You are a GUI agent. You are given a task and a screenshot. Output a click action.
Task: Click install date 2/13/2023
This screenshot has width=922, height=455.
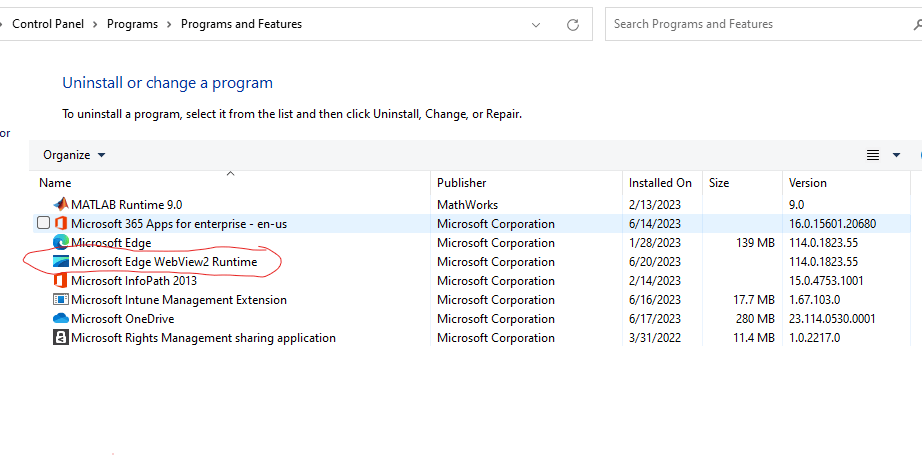[x=654, y=205]
